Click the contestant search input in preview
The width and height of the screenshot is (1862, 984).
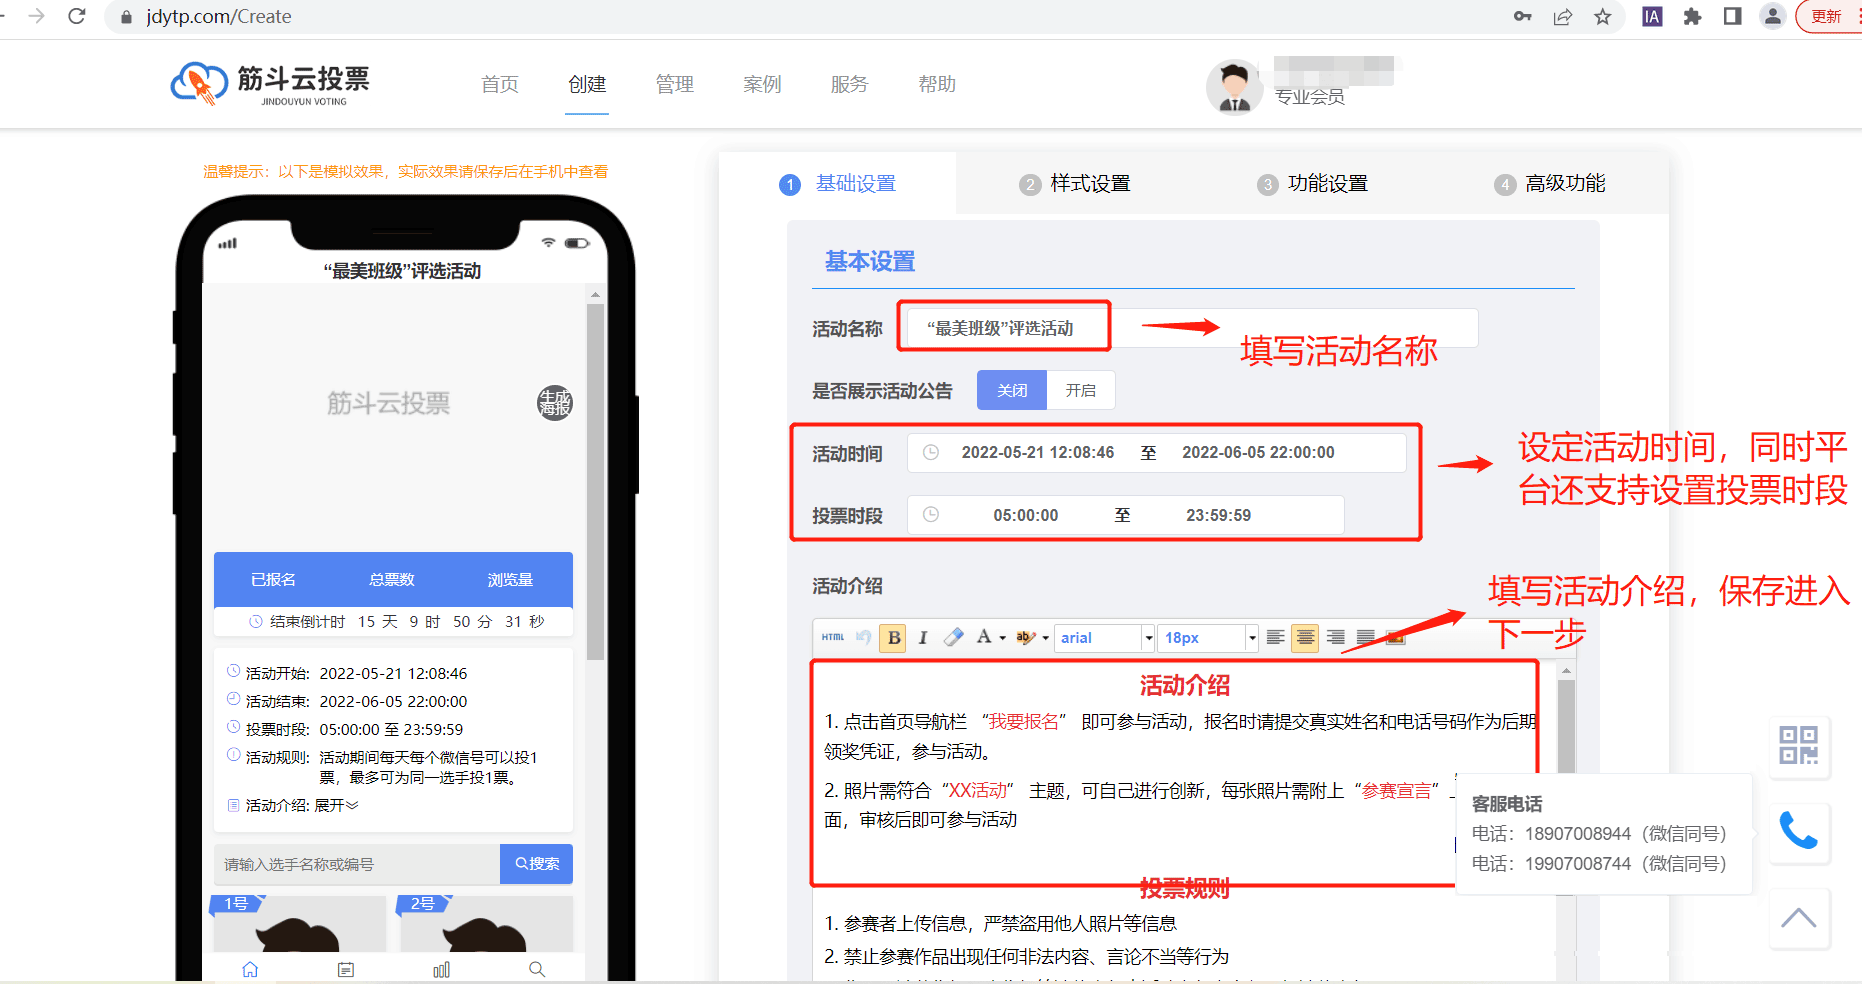coord(357,864)
